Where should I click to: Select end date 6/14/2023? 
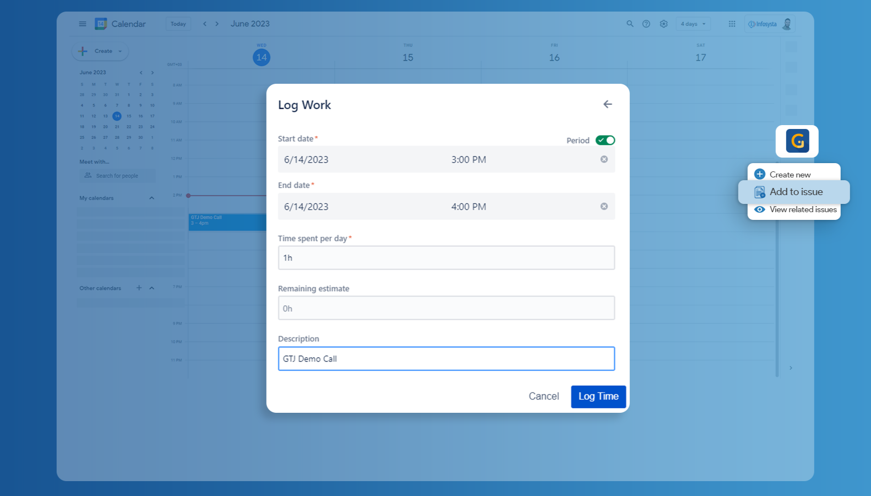click(306, 207)
